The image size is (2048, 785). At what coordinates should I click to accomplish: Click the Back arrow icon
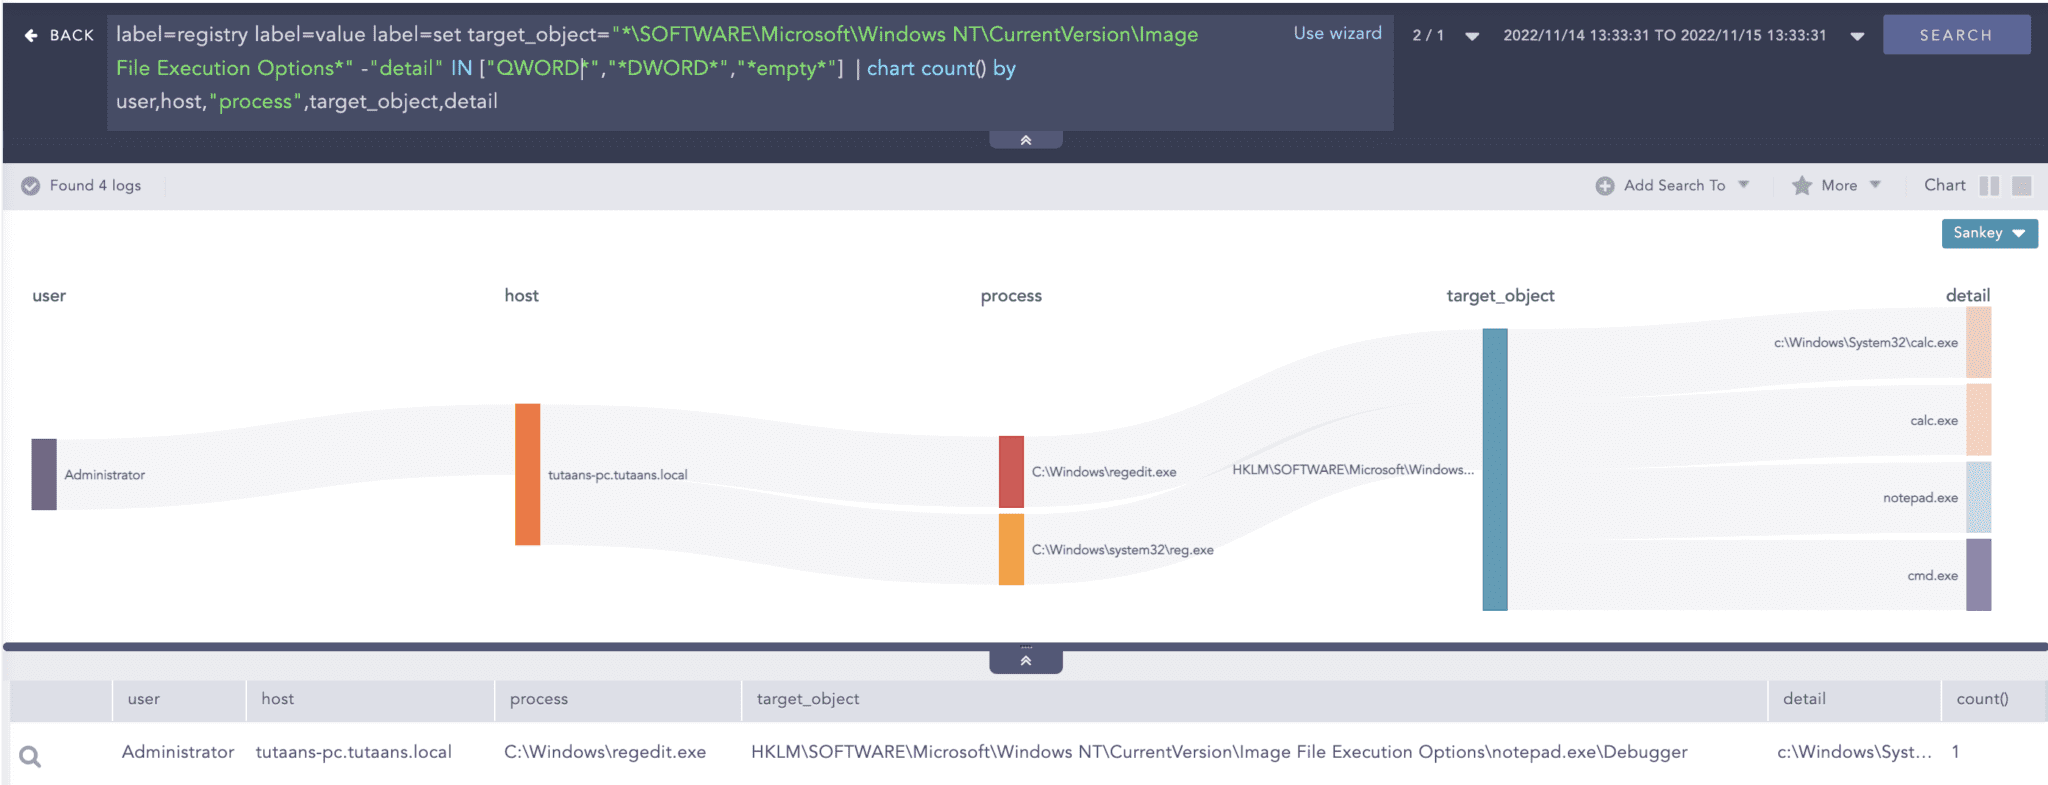31,35
